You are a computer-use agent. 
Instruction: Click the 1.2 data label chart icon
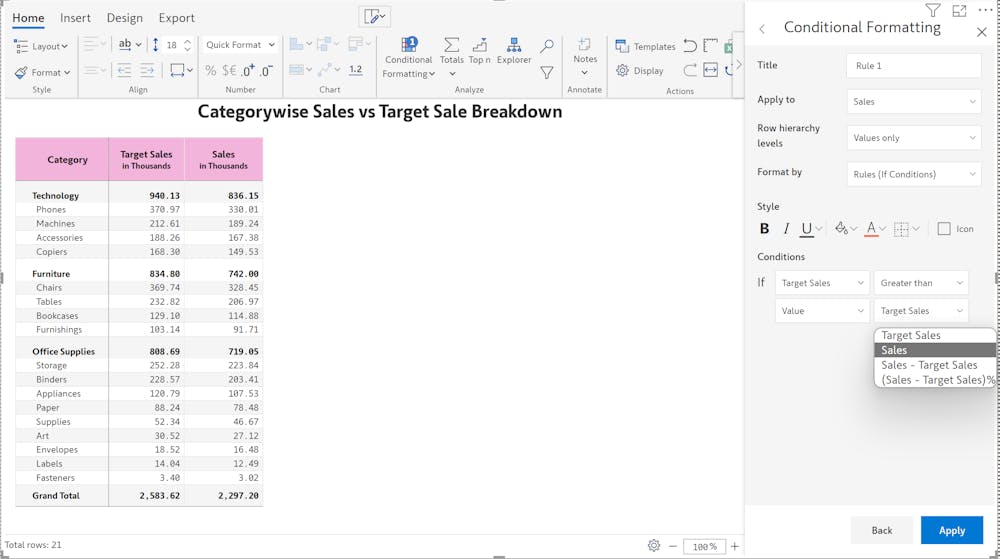click(356, 70)
